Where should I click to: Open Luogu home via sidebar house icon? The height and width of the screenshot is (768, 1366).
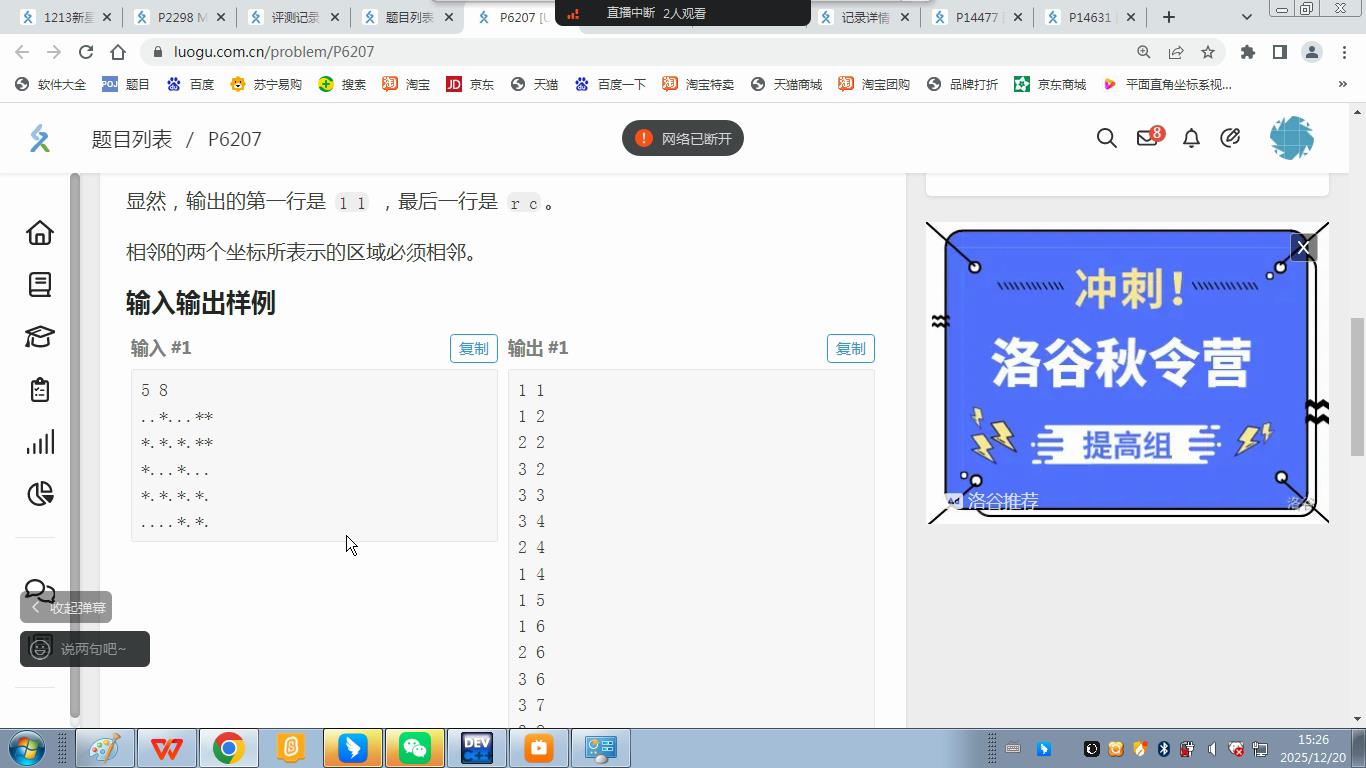38,232
